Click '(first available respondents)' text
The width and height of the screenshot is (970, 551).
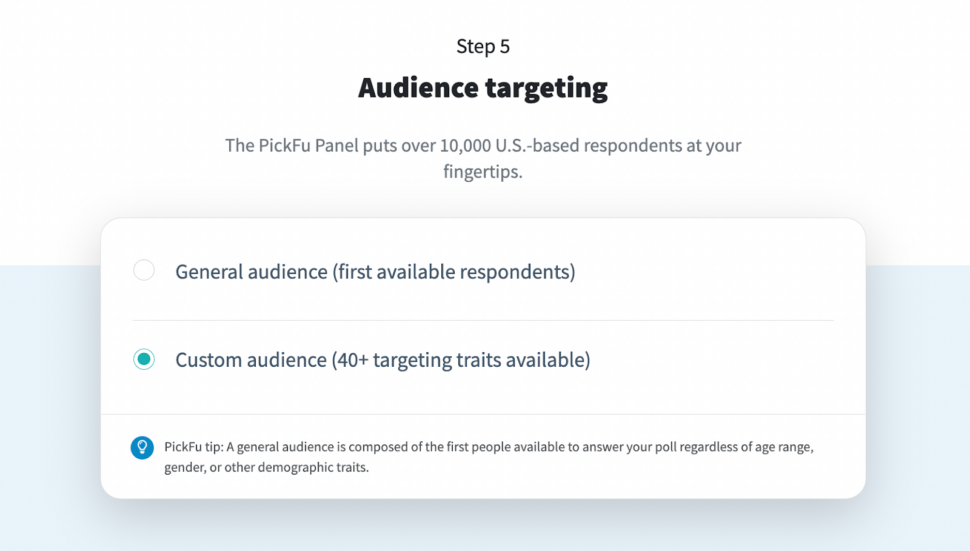tap(454, 272)
